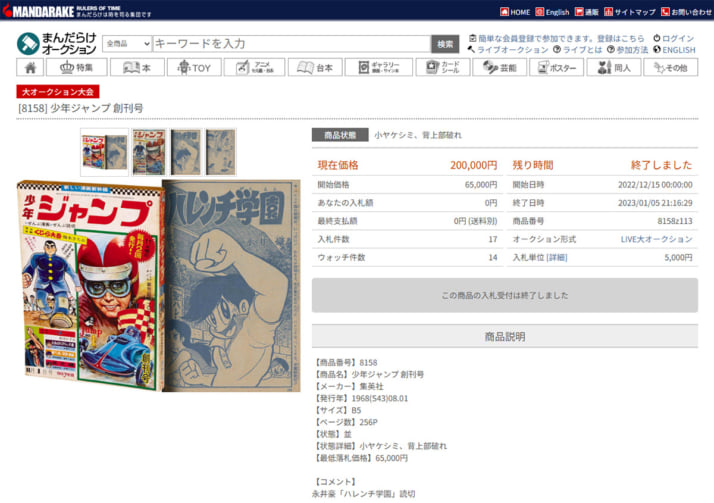Open the アニメ cel category tab
714x503 pixels.
click(x=254, y=67)
